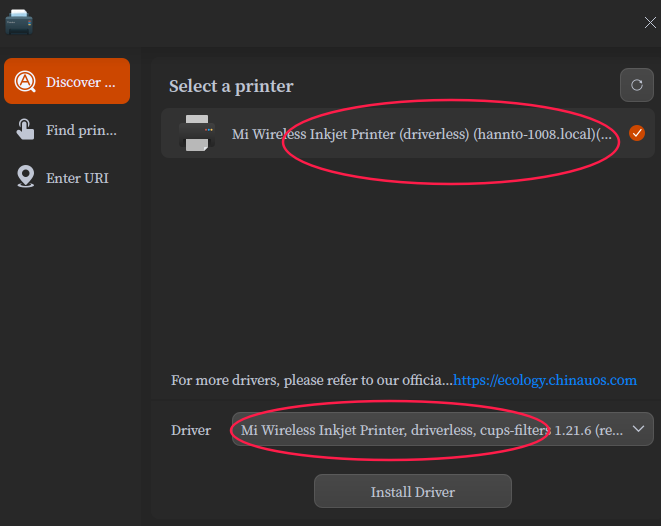Click the Driver dropdown chevron arrow
The height and width of the screenshot is (526, 661).
point(638,429)
